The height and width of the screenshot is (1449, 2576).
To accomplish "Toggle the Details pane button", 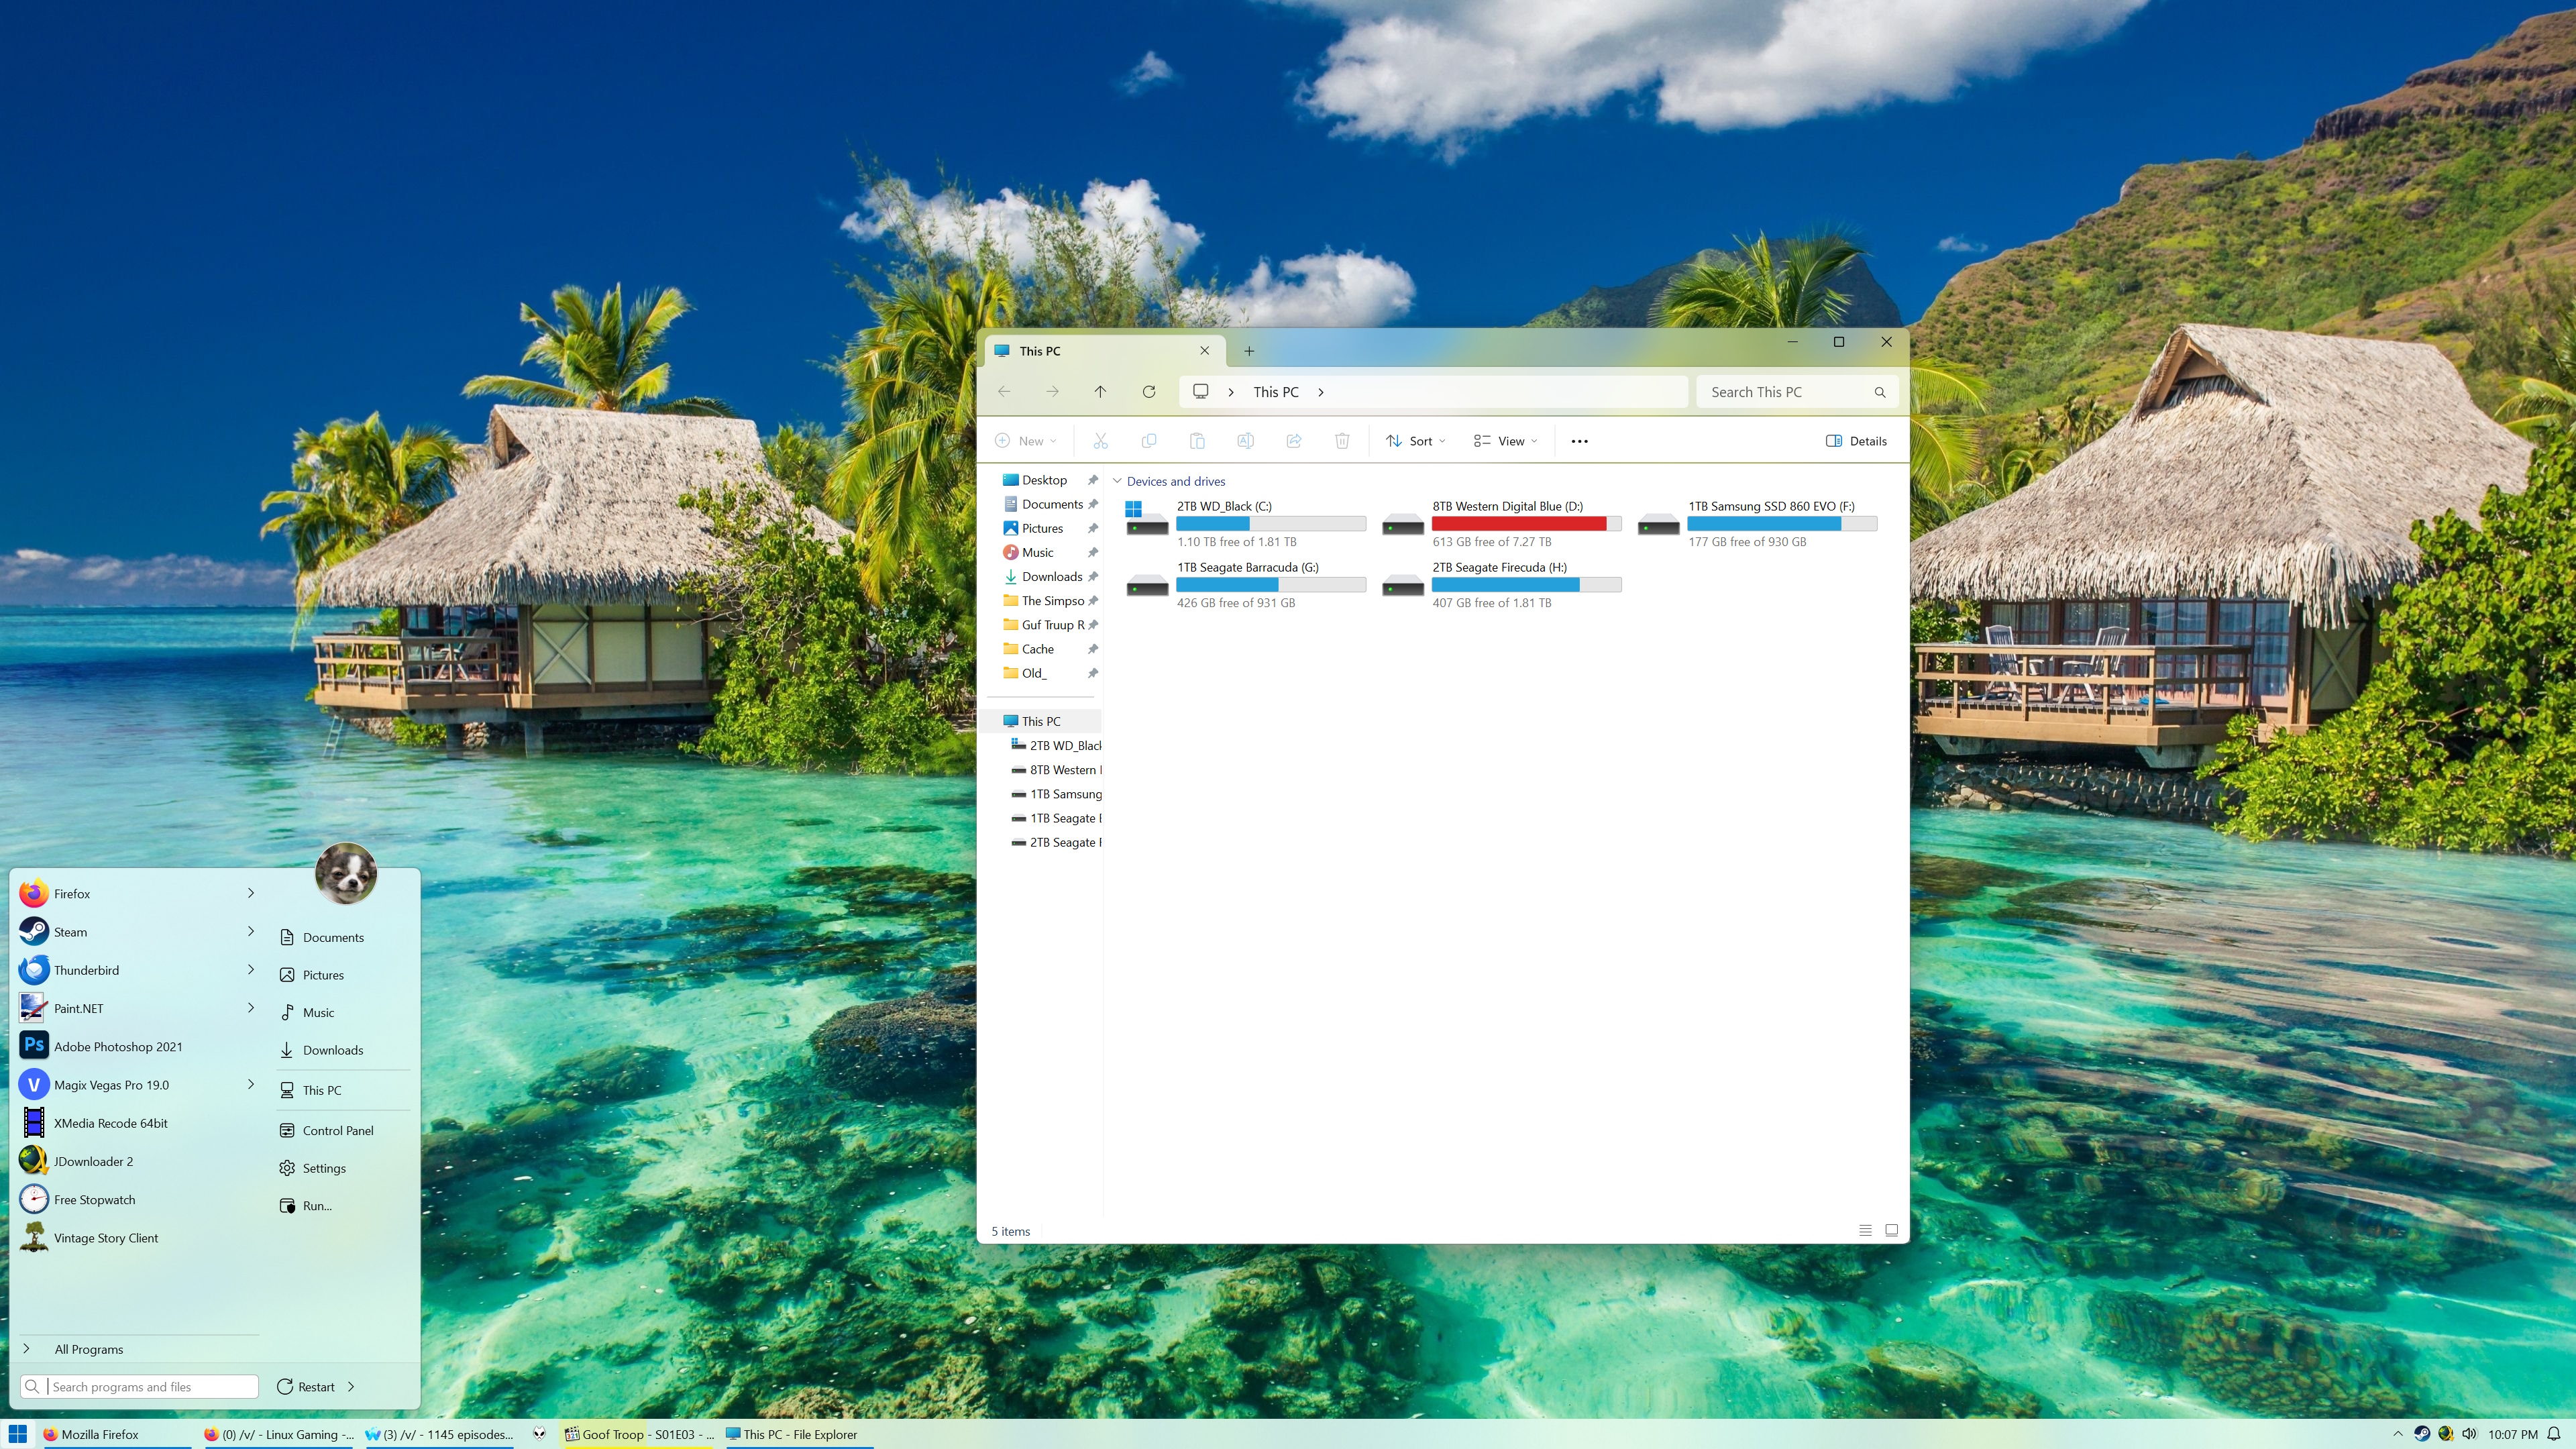I will (x=1856, y=441).
